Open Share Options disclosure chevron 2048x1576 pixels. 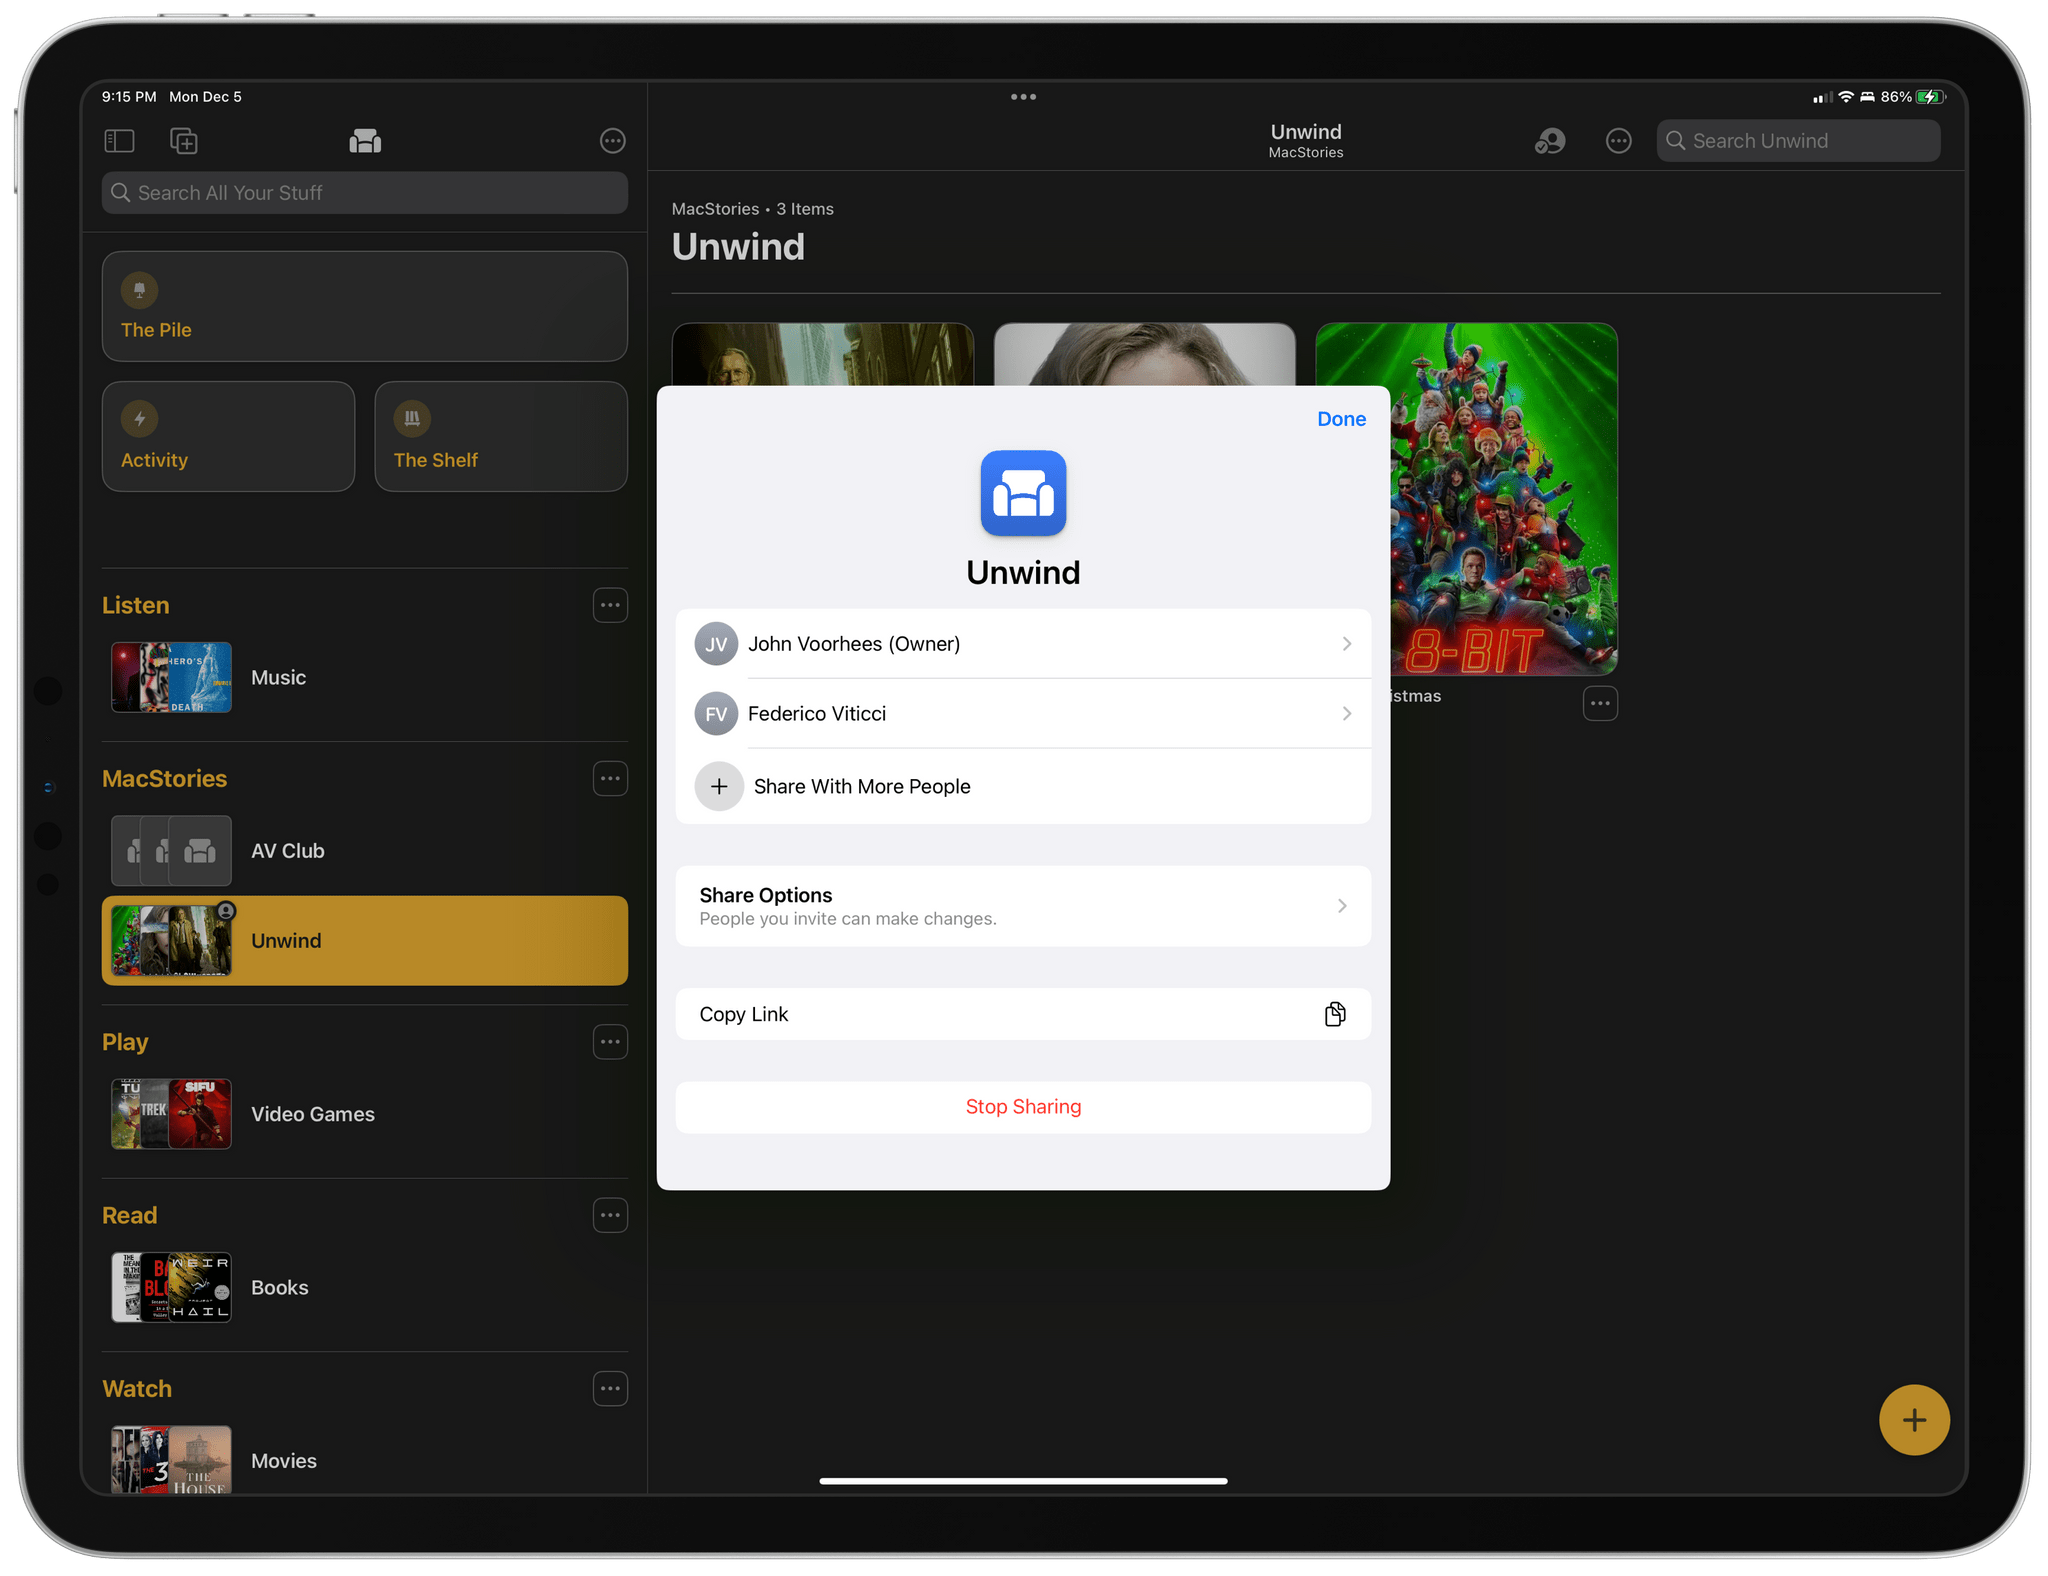[1342, 906]
